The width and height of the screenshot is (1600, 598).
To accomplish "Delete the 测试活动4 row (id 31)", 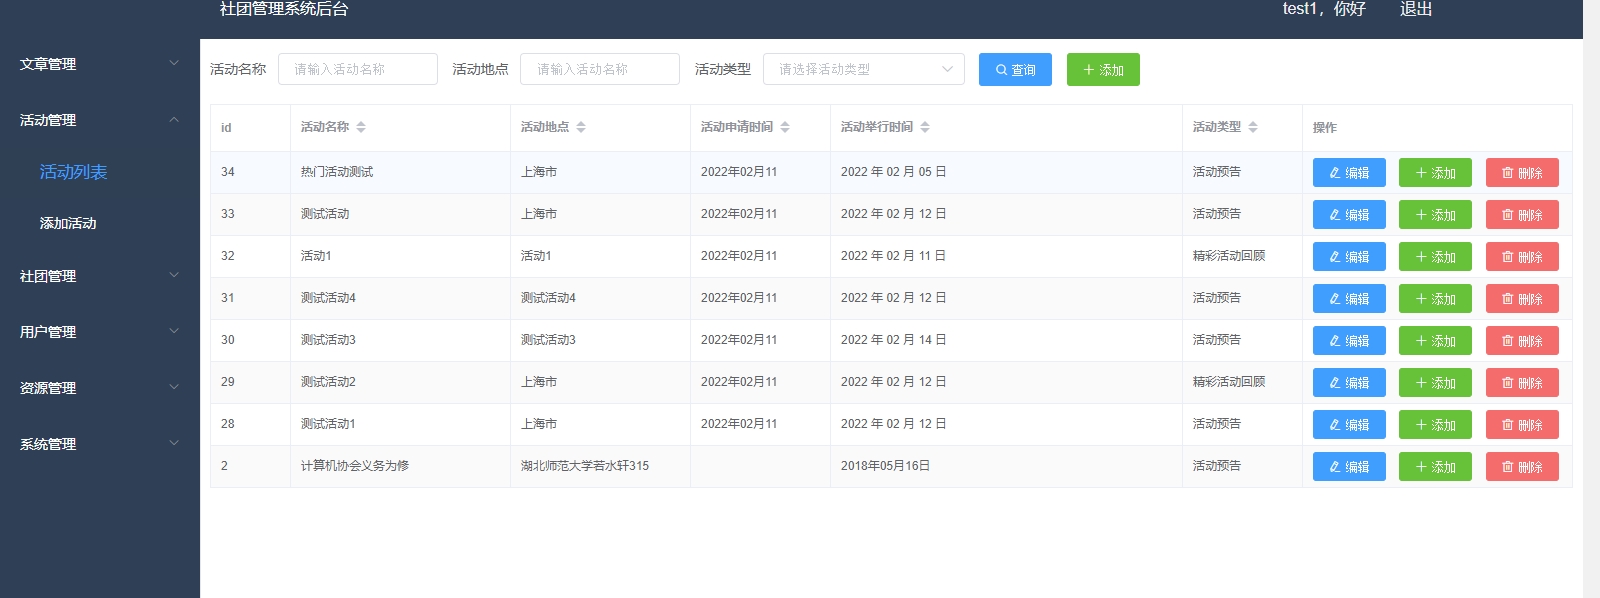I will pyautogui.click(x=1522, y=299).
